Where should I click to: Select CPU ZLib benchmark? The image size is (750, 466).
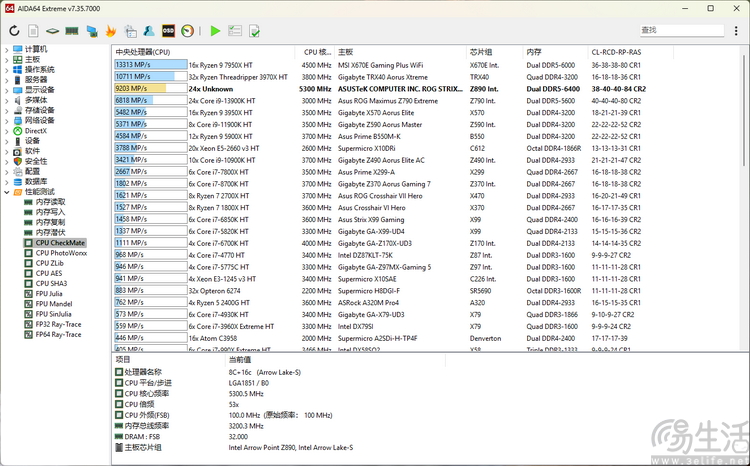coord(49,263)
